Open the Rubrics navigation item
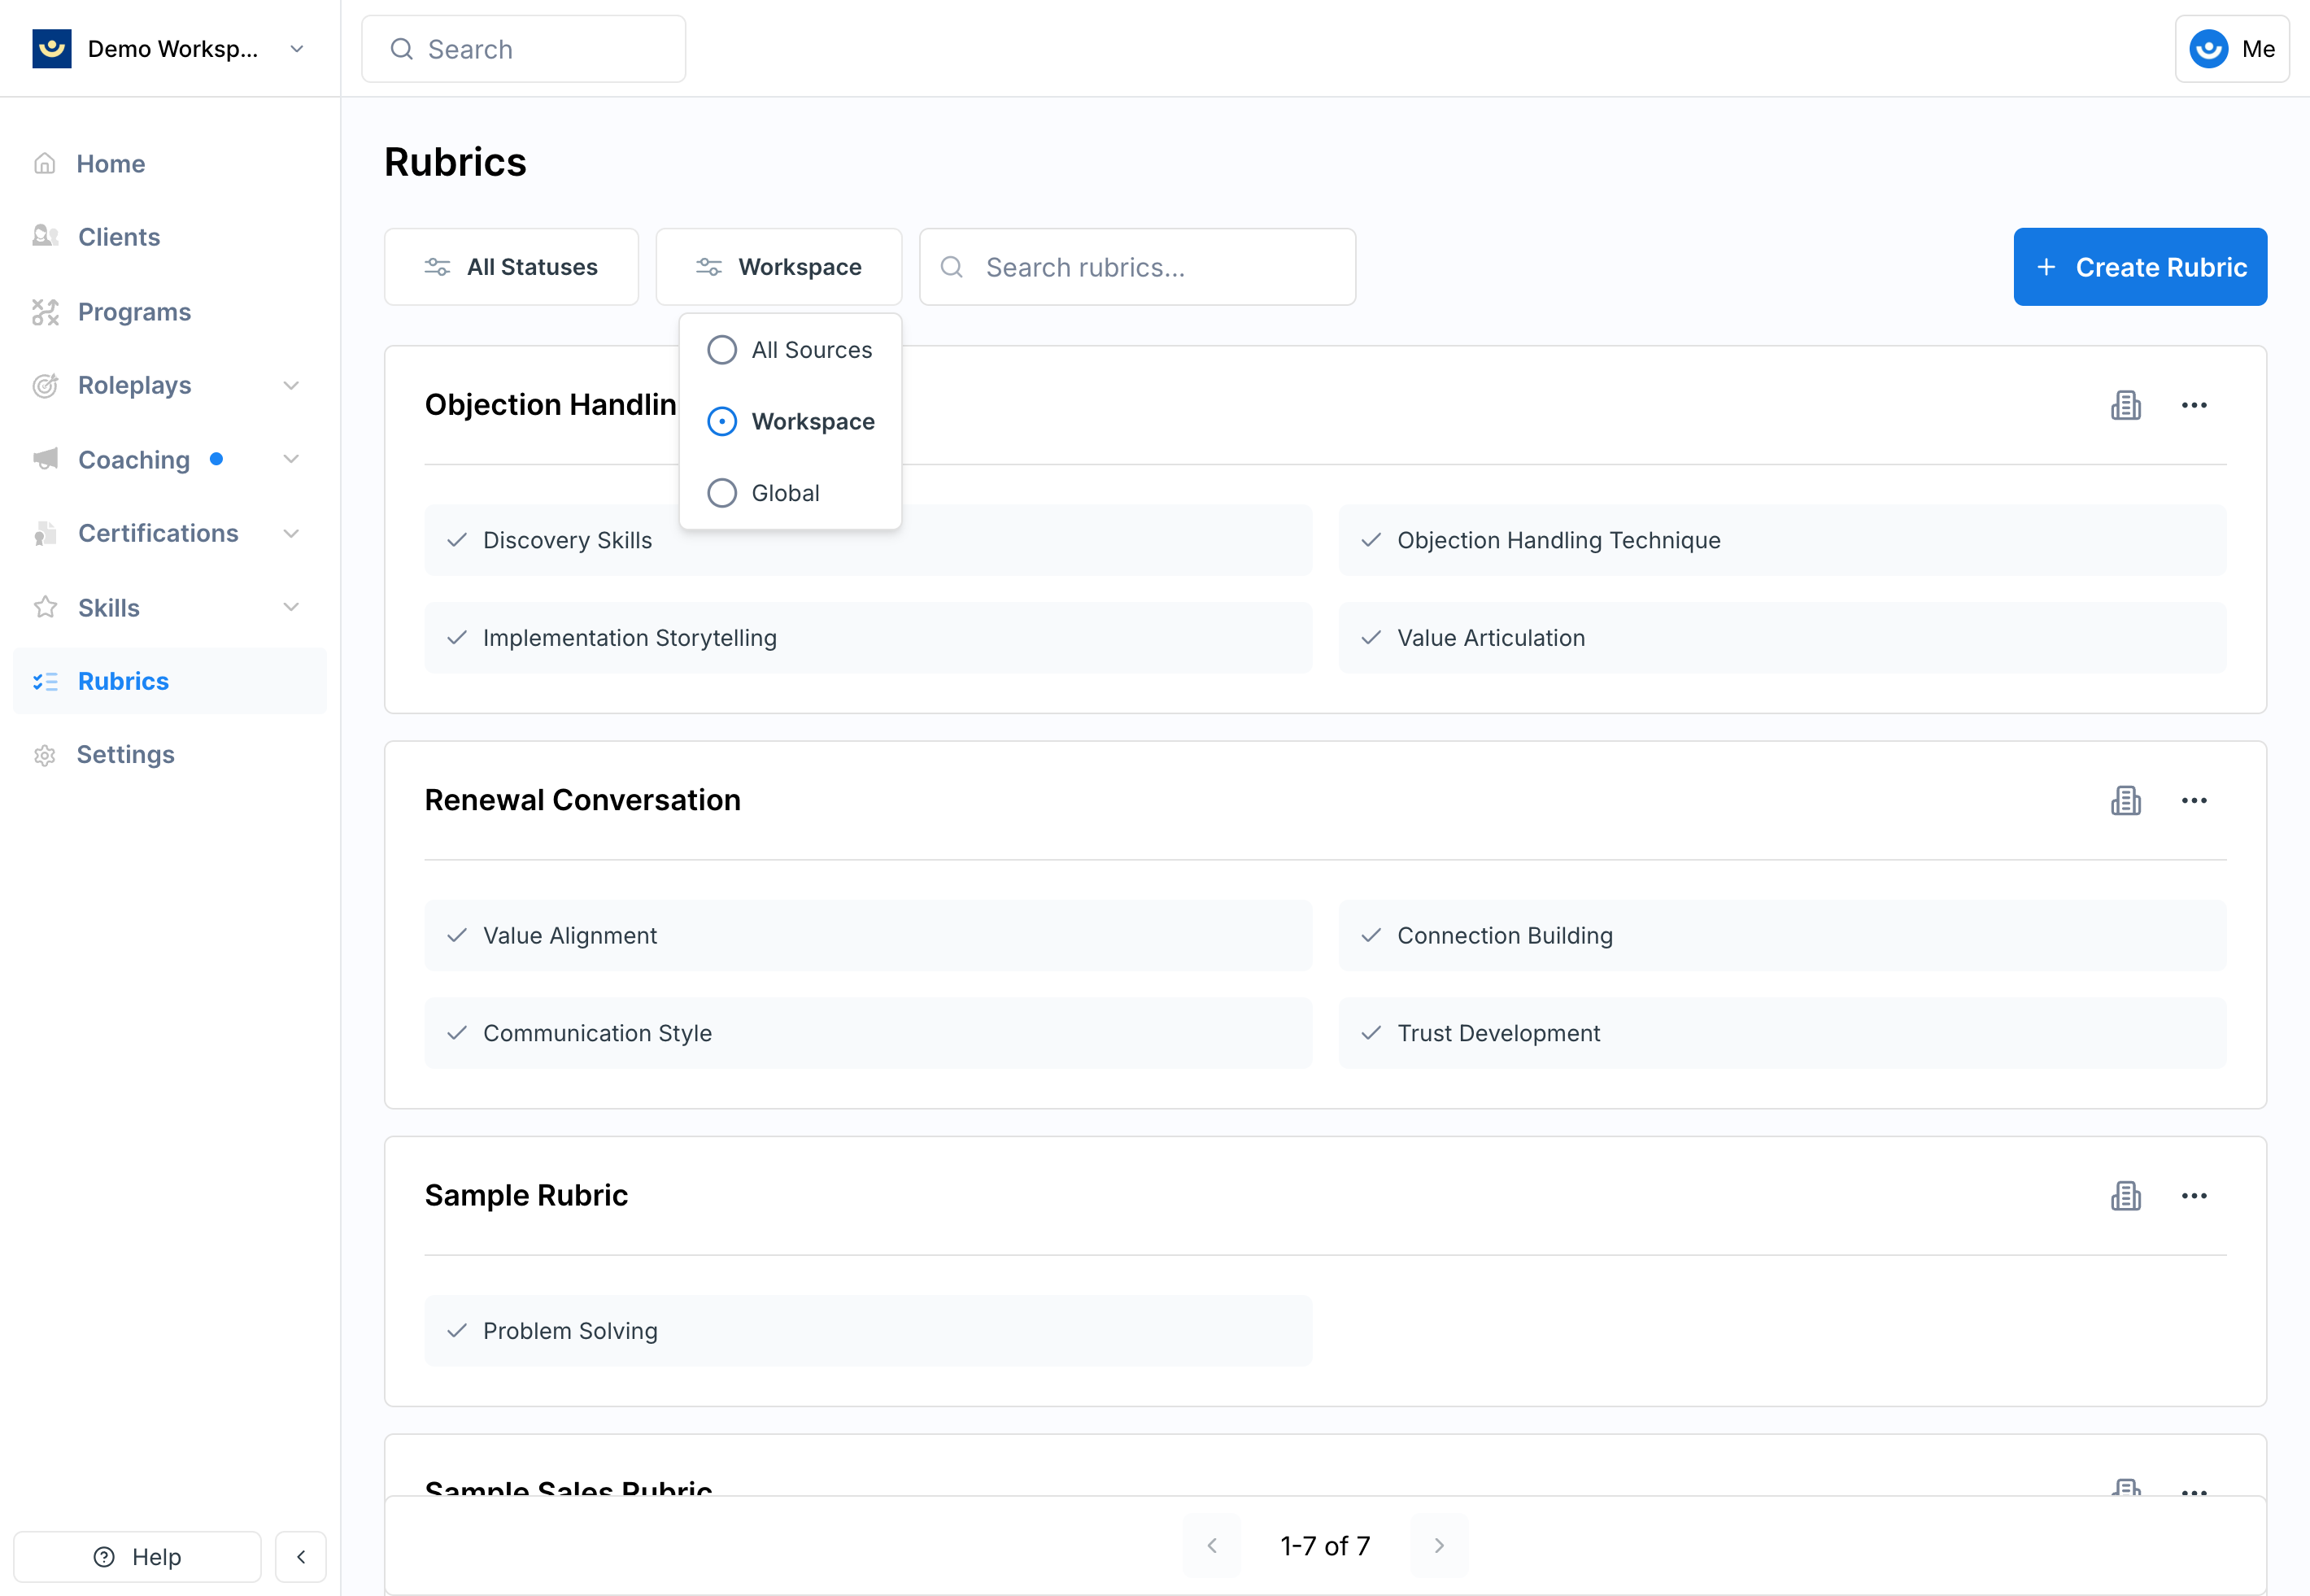2310x1596 pixels. [x=123, y=681]
